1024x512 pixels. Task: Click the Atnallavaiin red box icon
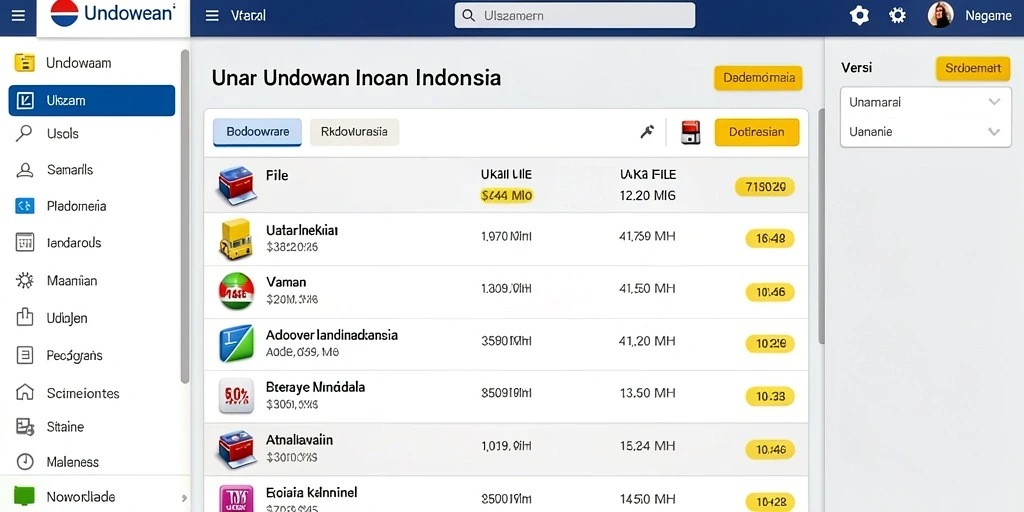pyautogui.click(x=235, y=449)
